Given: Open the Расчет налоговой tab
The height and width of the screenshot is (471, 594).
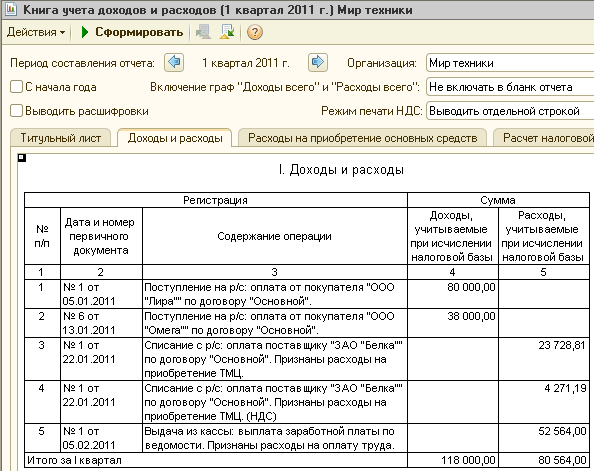Looking at the screenshot, I should click(x=544, y=138).
